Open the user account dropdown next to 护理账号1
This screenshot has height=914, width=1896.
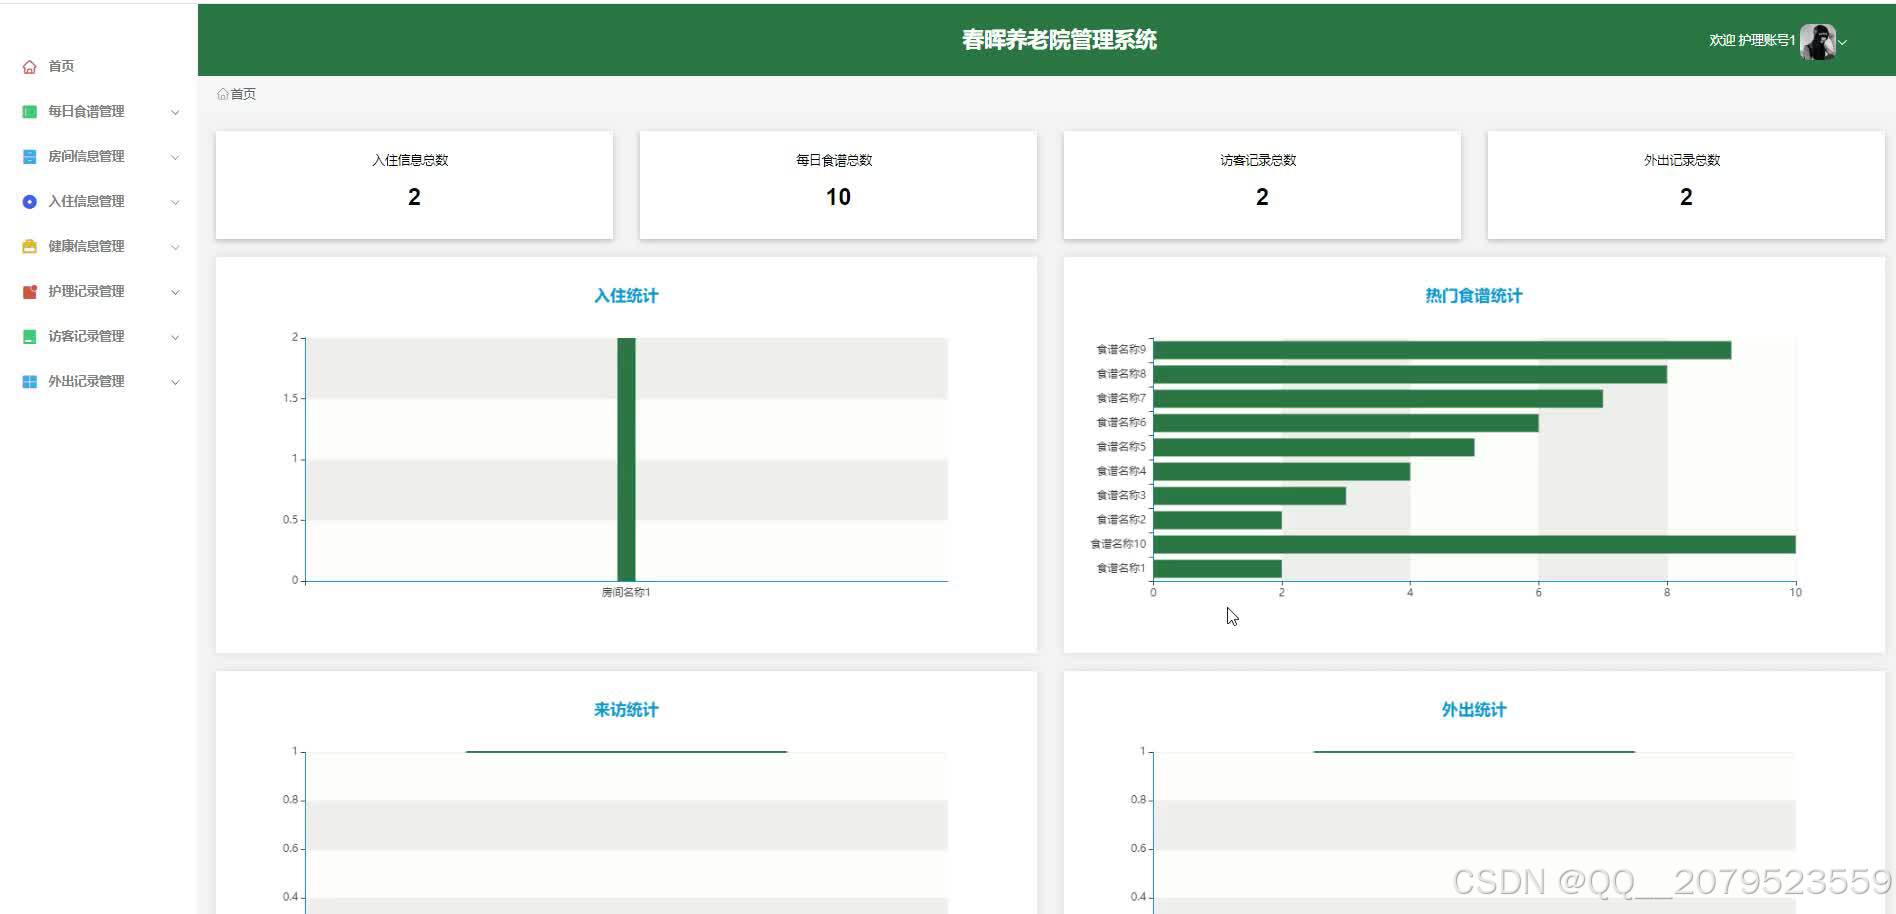[1844, 42]
